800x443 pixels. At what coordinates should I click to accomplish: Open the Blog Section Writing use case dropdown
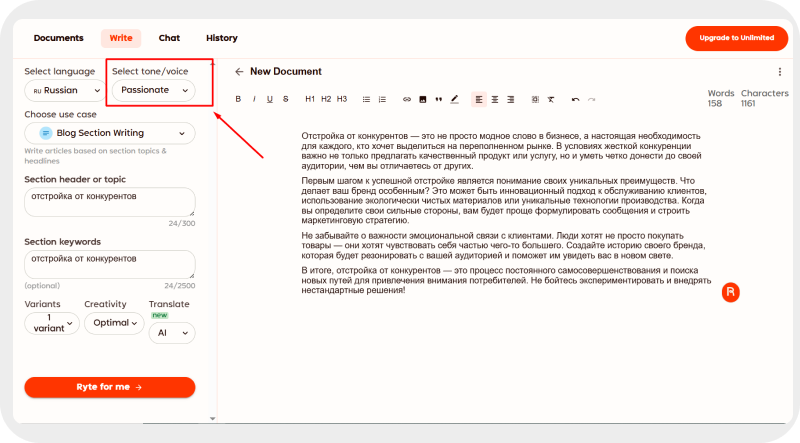coord(110,133)
